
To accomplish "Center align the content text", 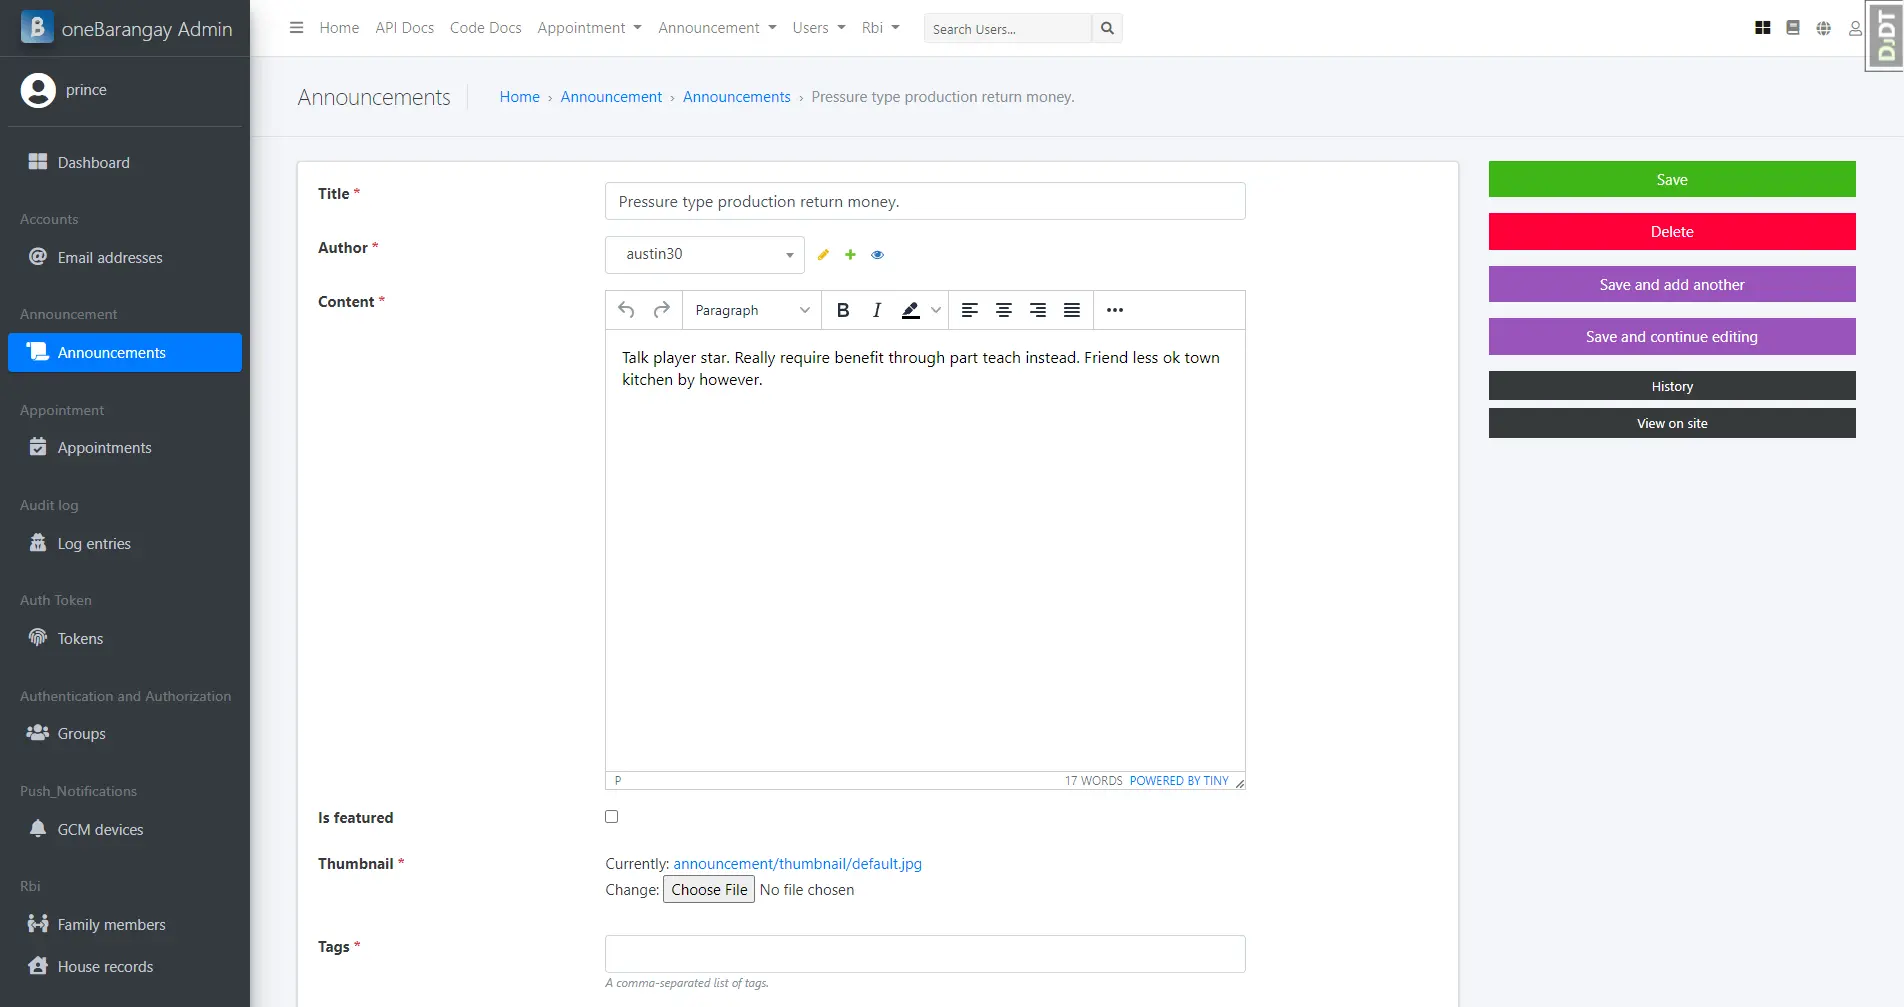I will point(1003,310).
